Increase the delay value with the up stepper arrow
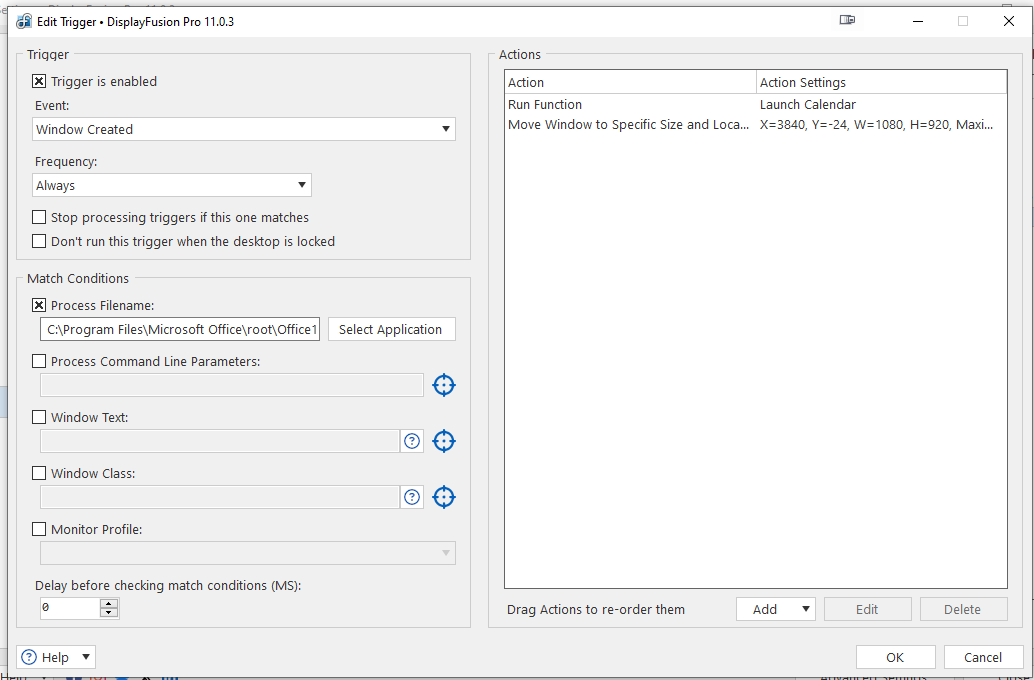The height and width of the screenshot is (680, 1034). click(x=109, y=603)
